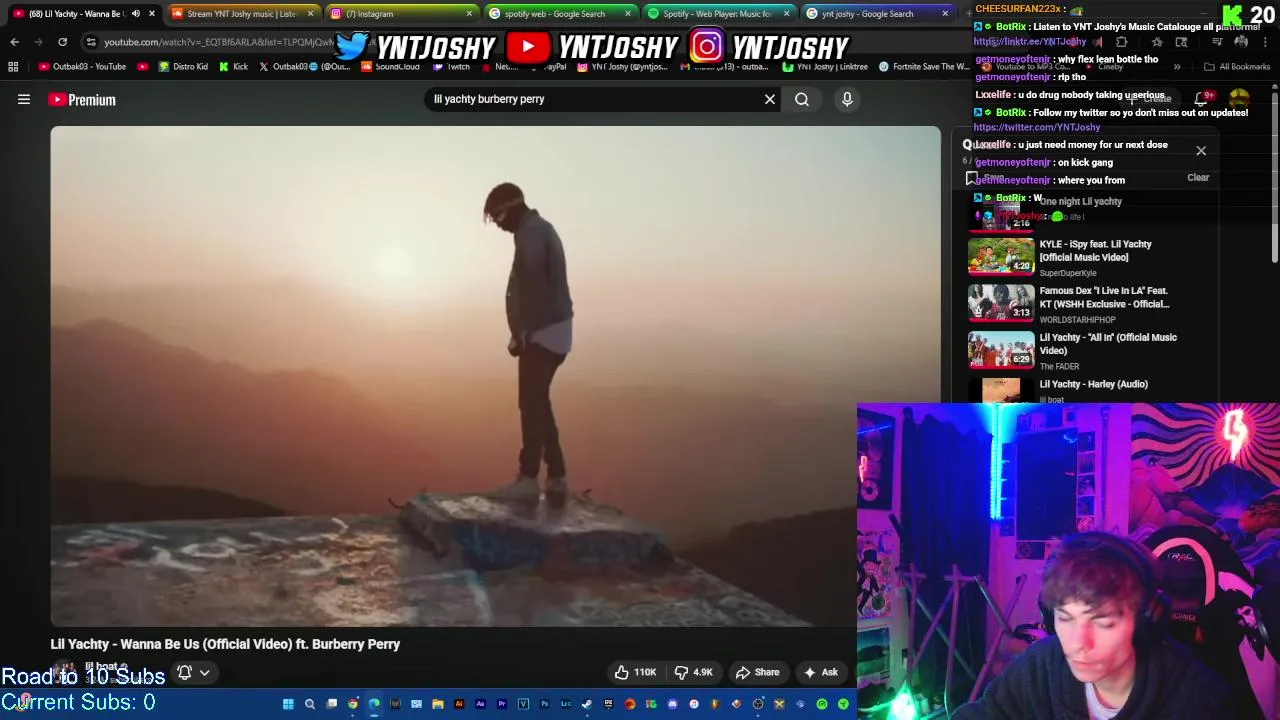Close the queue panel with X

pyautogui.click(x=1201, y=151)
